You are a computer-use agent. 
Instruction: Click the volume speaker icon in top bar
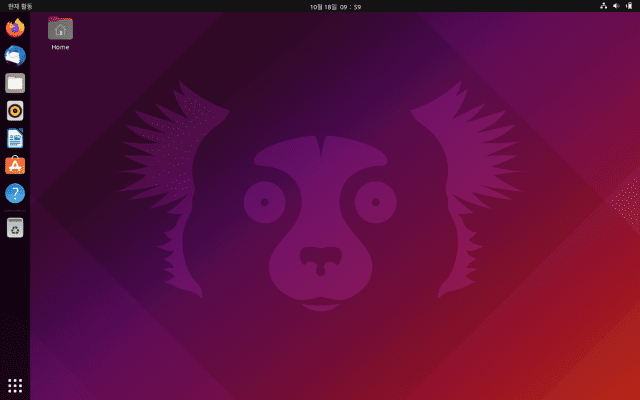click(x=616, y=6)
